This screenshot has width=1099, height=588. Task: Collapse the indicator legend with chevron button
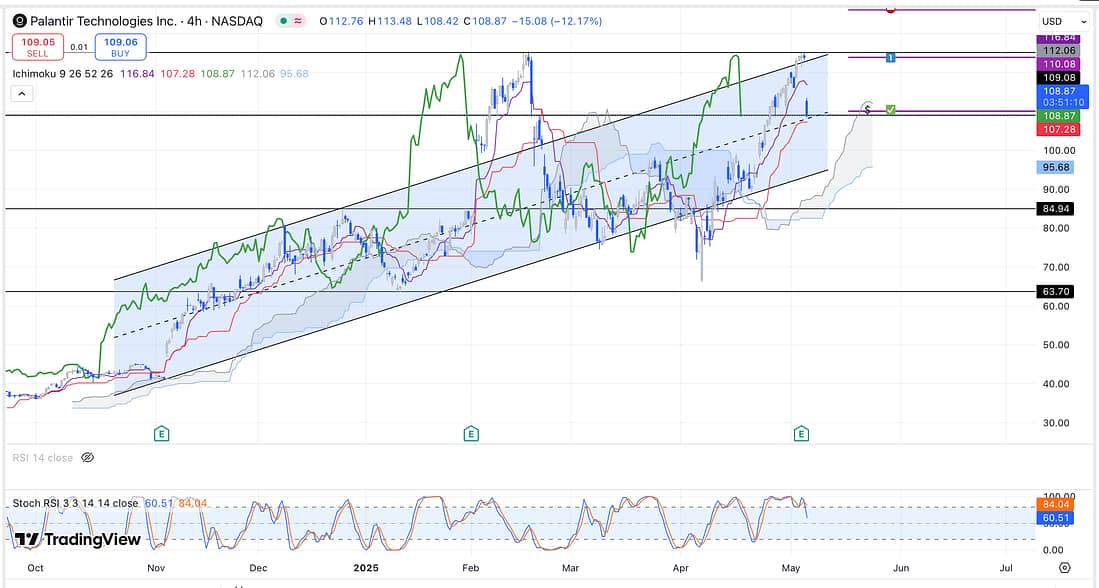22,93
